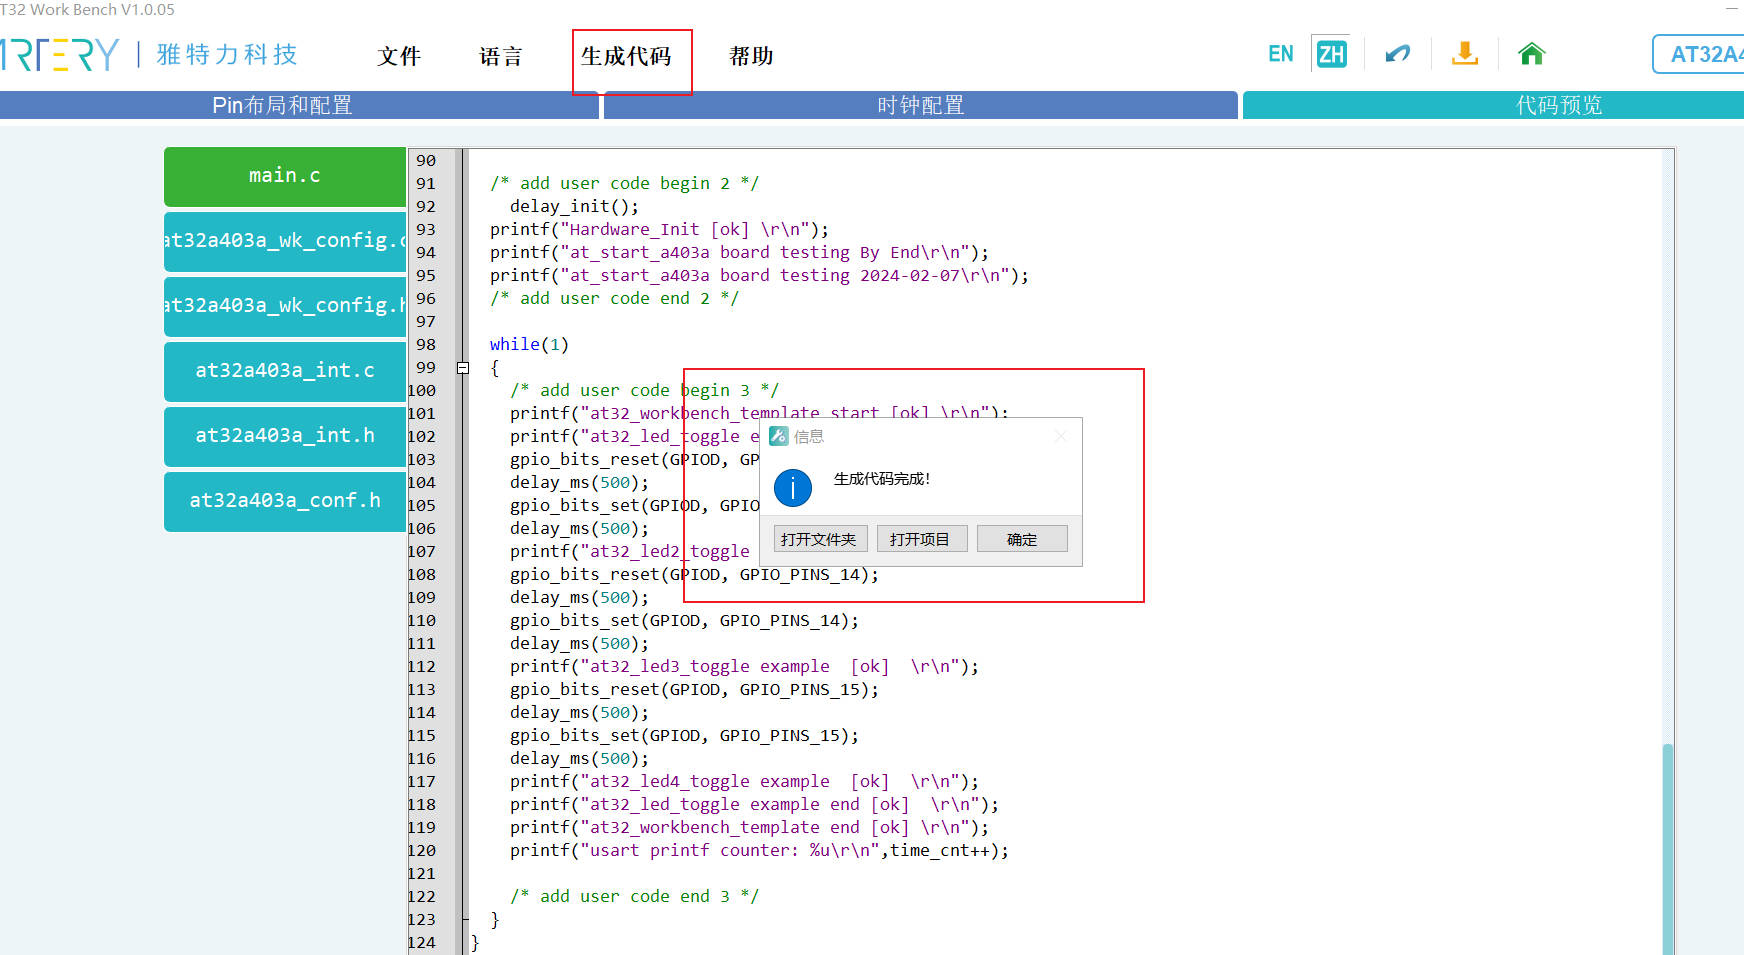The width and height of the screenshot is (1744, 955).
Task: Select the ZH Chinese language icon
Action: pyautogui.click(x=1331, y=54)
